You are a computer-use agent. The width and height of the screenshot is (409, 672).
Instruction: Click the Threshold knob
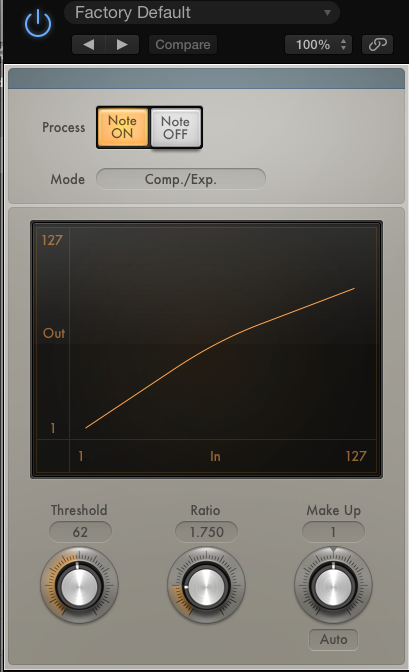click(x=79, y=585)
